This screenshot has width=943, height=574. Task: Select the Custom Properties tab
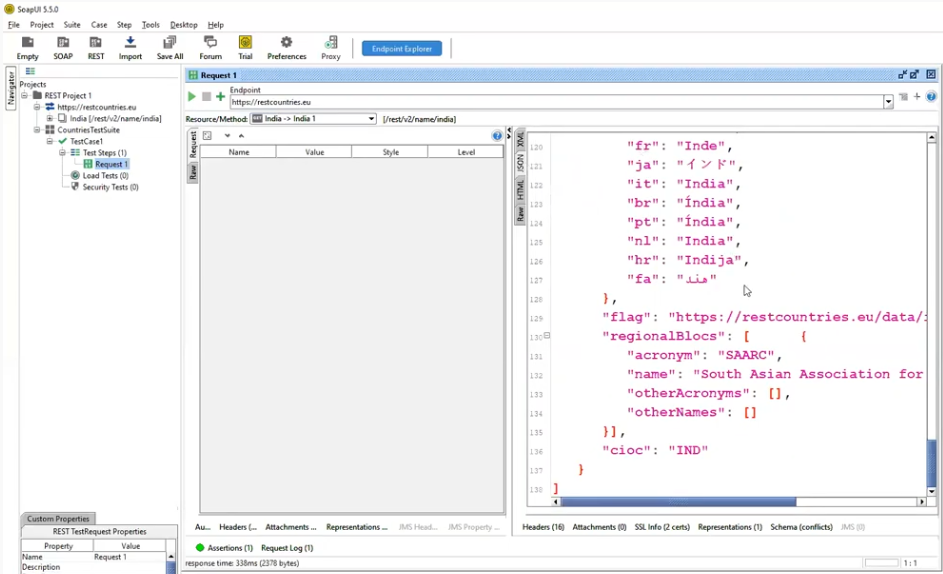pyautogui.click(x=58, y=519)
